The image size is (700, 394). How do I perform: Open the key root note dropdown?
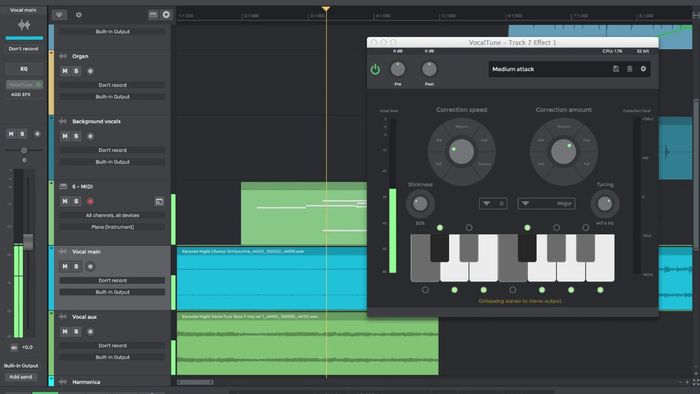tap(493, 204)
